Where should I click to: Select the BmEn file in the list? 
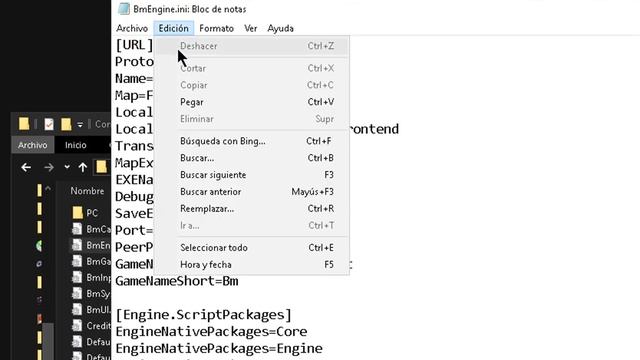90,245
